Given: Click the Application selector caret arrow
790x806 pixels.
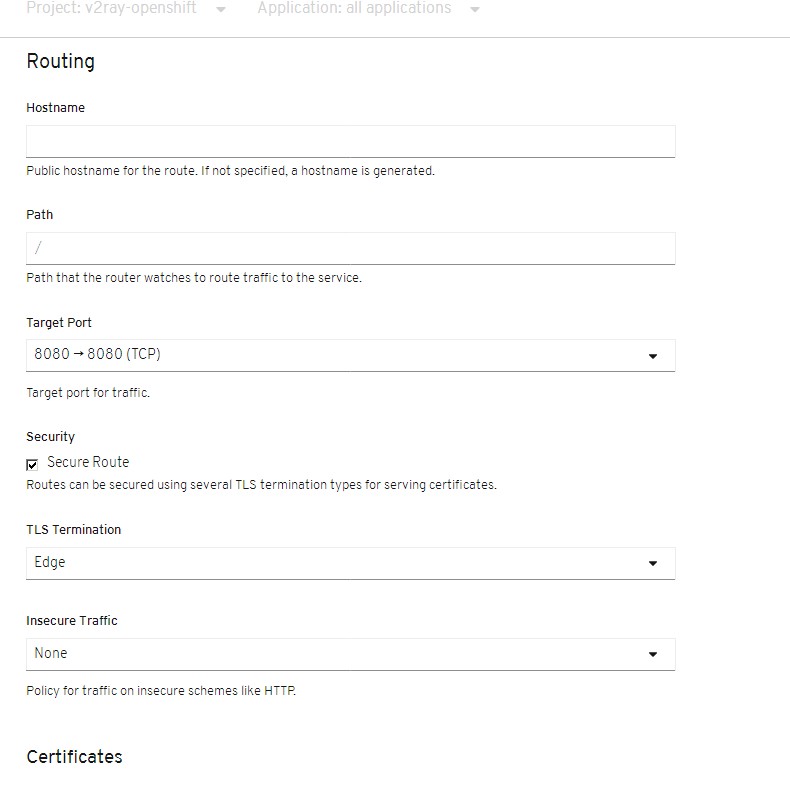Looking at the screenshot, I should coord(475,9).
